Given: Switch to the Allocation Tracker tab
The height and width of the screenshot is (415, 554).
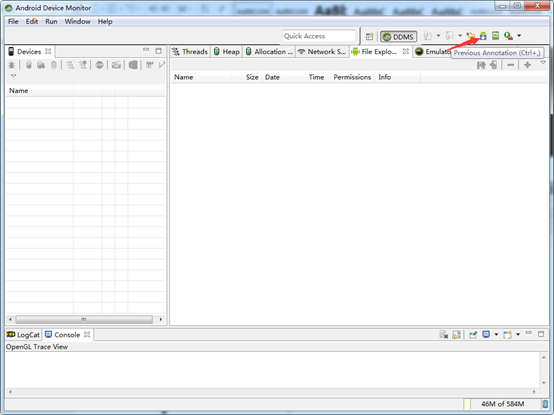Looking at the screenshot, I should tap(269, 52).
